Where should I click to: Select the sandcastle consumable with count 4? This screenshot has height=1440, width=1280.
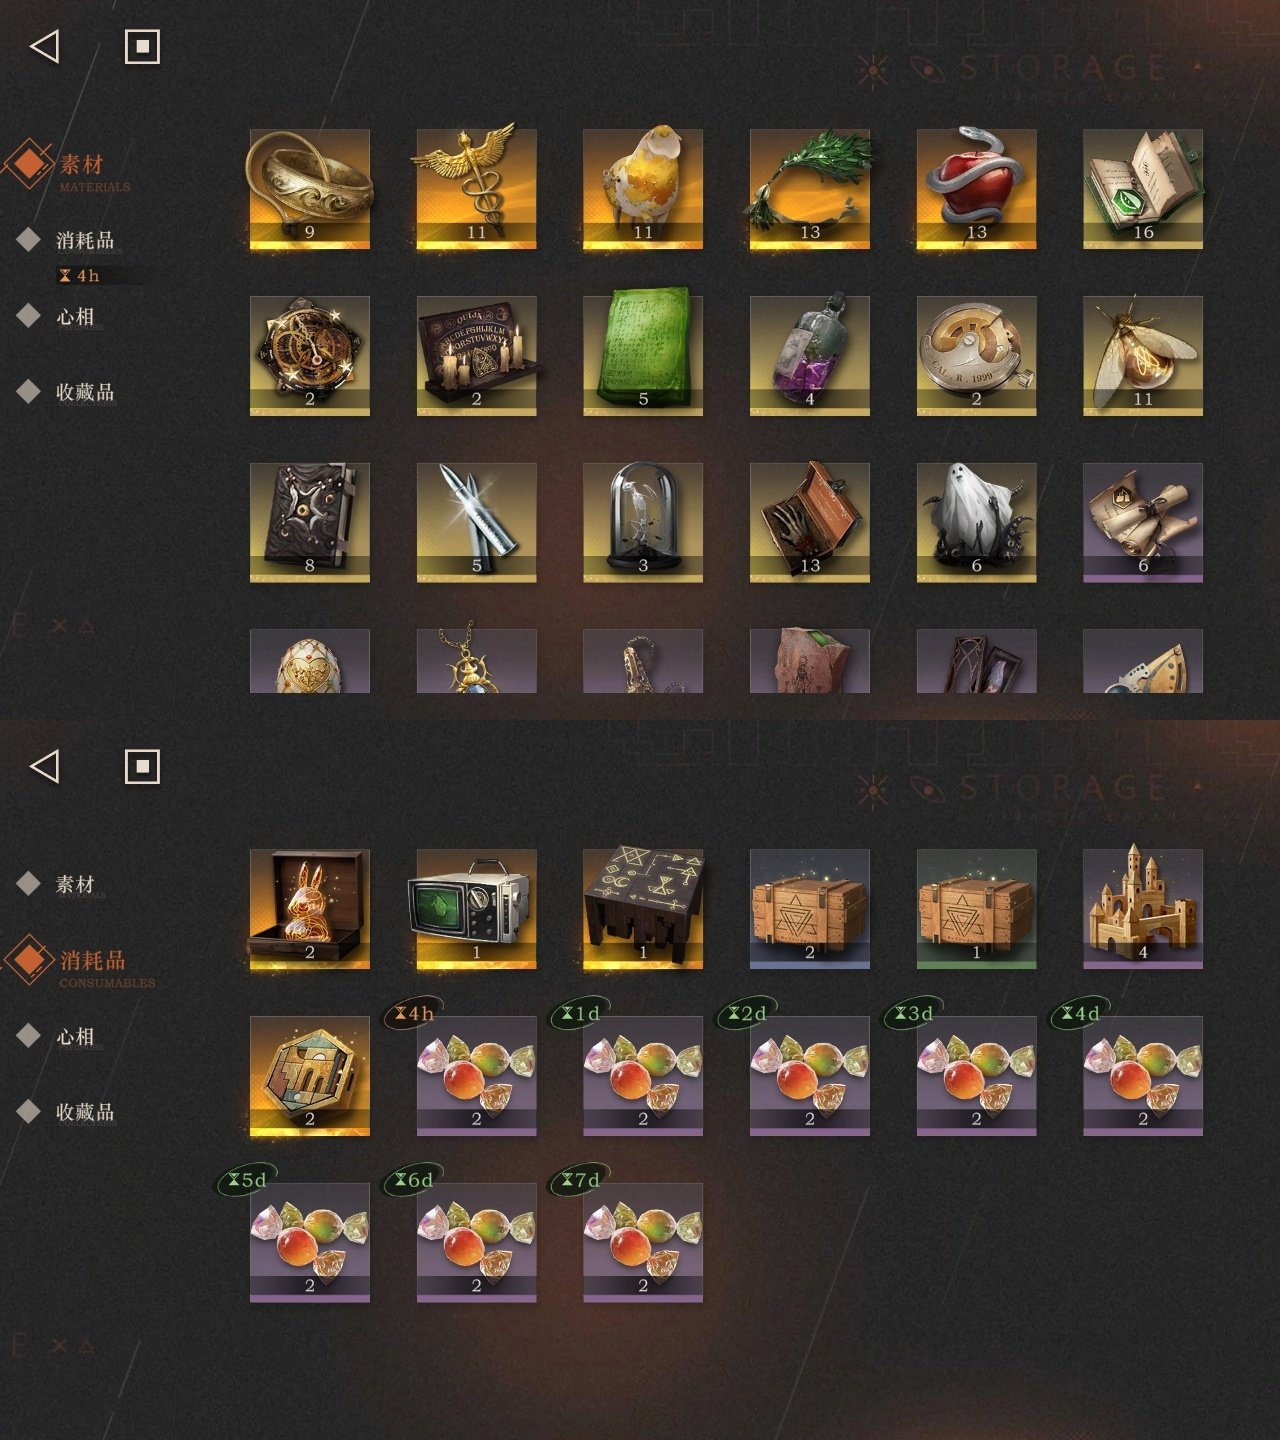point(1143,909)
